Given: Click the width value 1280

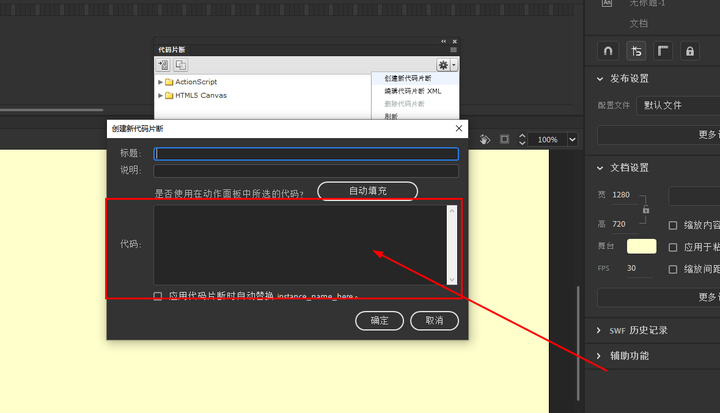Looking at the screenshot, I should coord(621,195).
